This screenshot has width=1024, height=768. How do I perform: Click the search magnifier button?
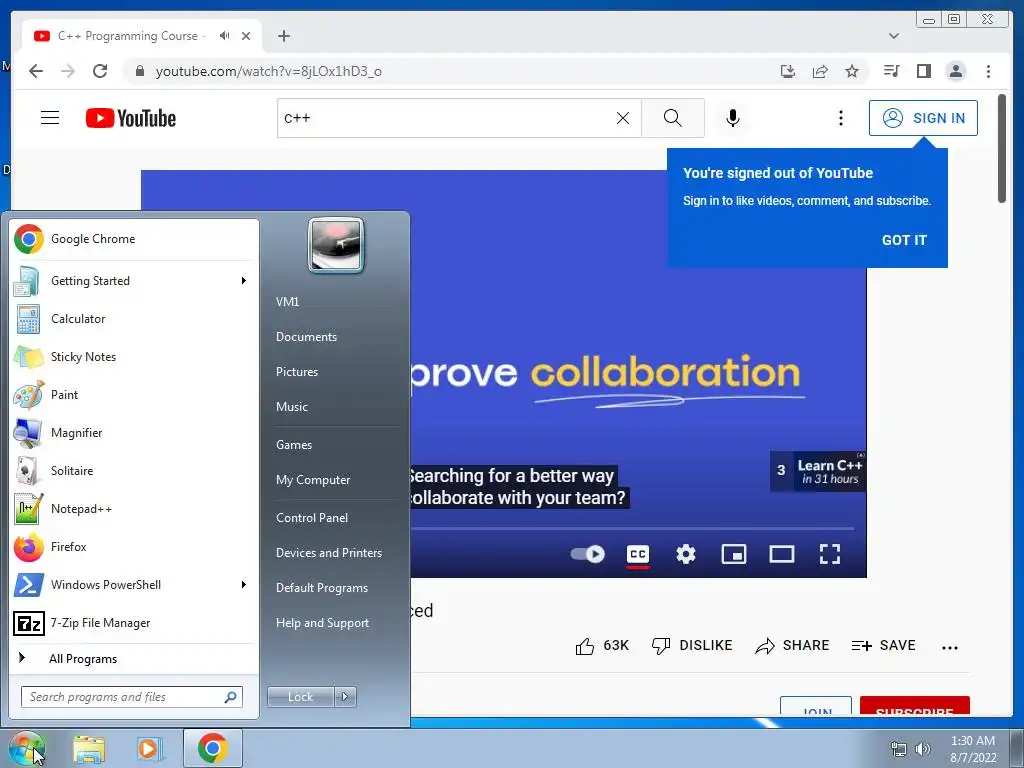pos(673,118)
